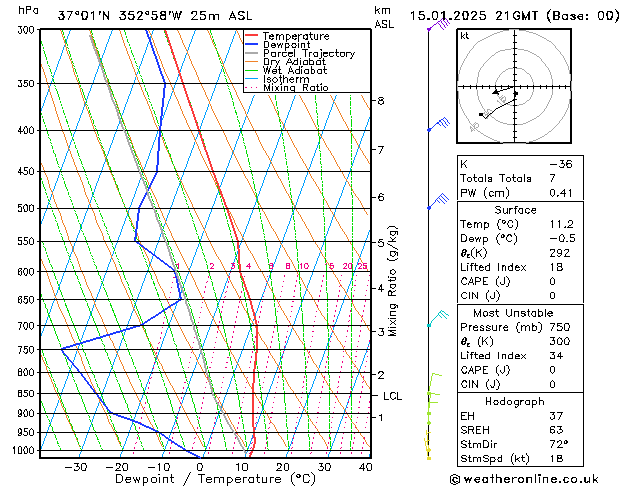Click the 8 km altitude label
Image resolution: width=629 pixels, height=486 pixels.
point(381,101)
